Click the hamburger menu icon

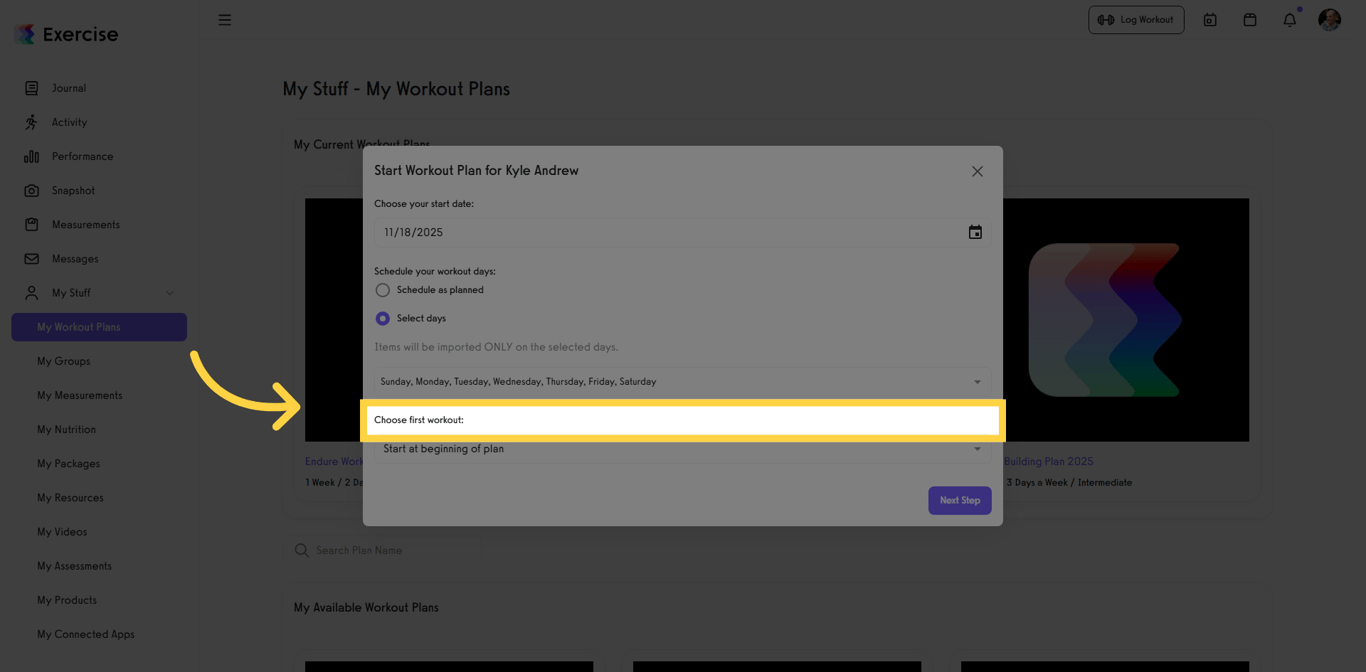[225, 19]
